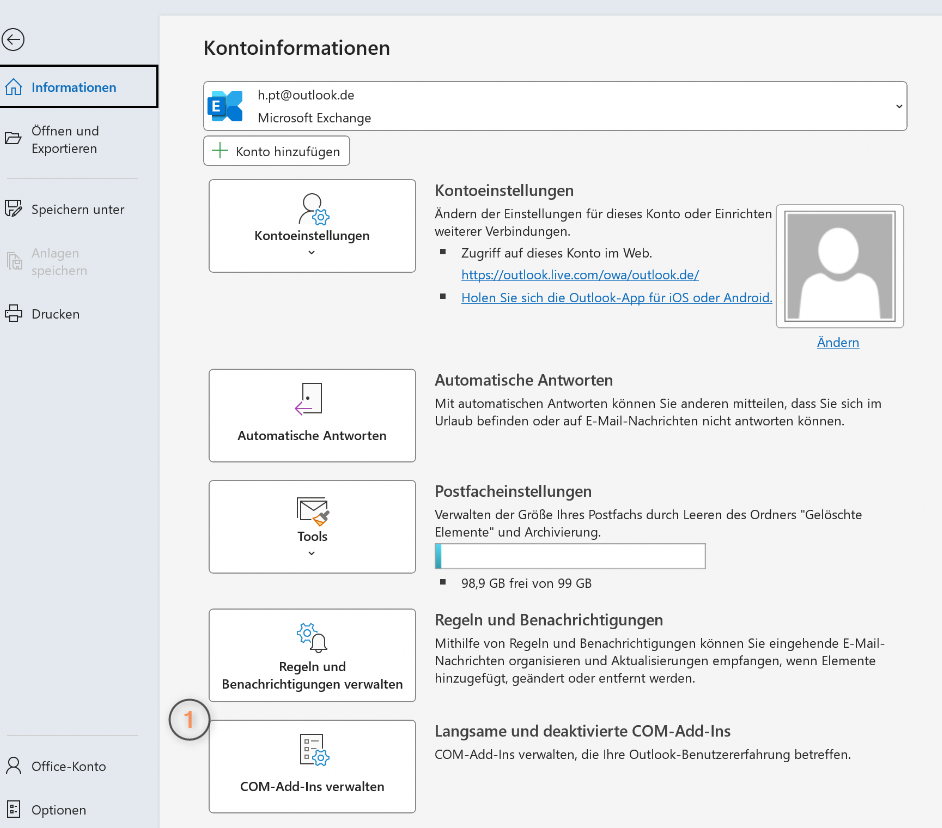
Task: Expand the Kontoeinstellungen dropdown button
Action: [x=312, y=226]
